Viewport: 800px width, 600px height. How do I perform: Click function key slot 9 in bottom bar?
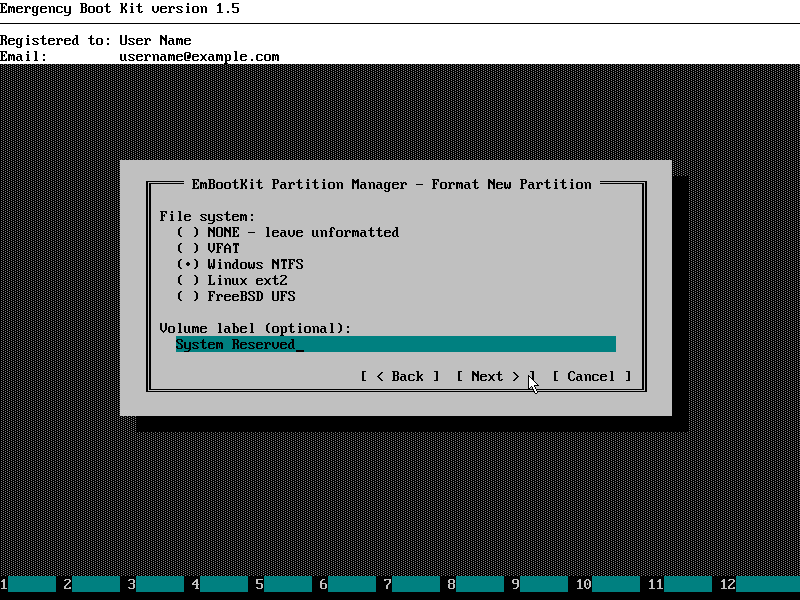pyautogui.click(x=540, y=584)
